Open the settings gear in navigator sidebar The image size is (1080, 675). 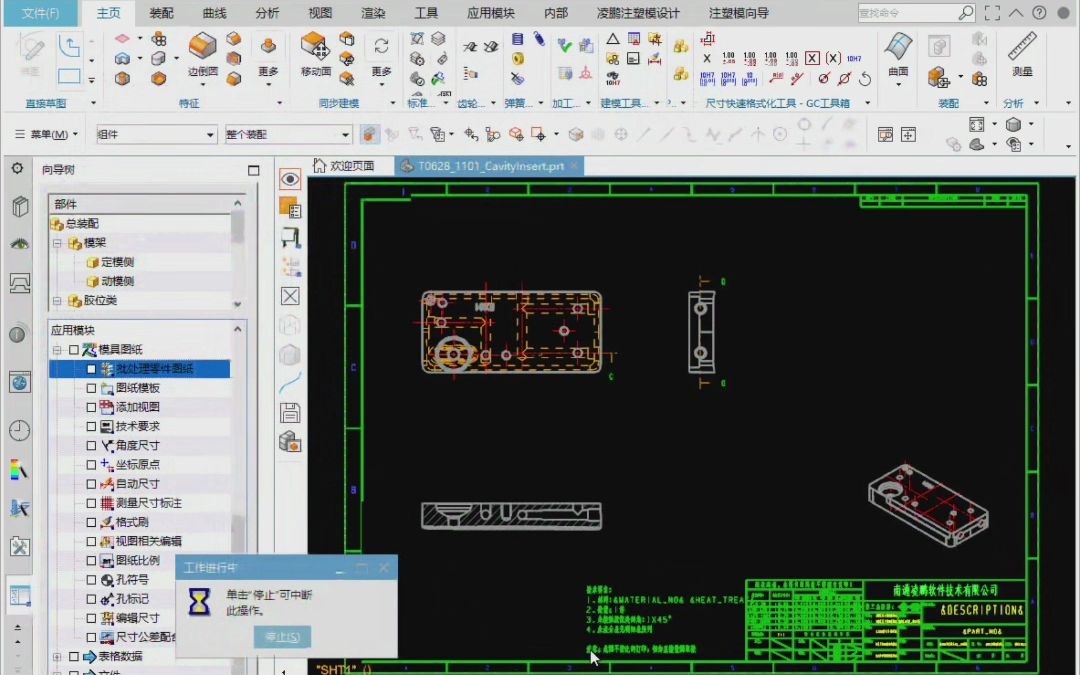click(17, 168)
